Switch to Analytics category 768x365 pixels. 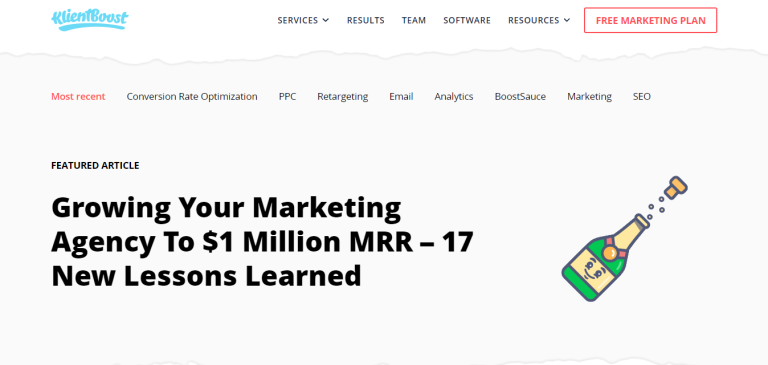click(x=454, y=97)
